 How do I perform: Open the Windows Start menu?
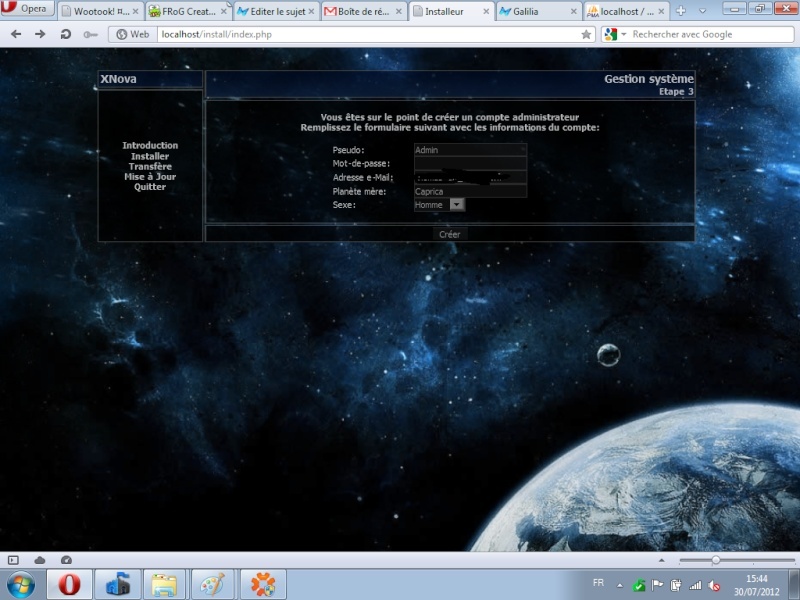(21, 584)
